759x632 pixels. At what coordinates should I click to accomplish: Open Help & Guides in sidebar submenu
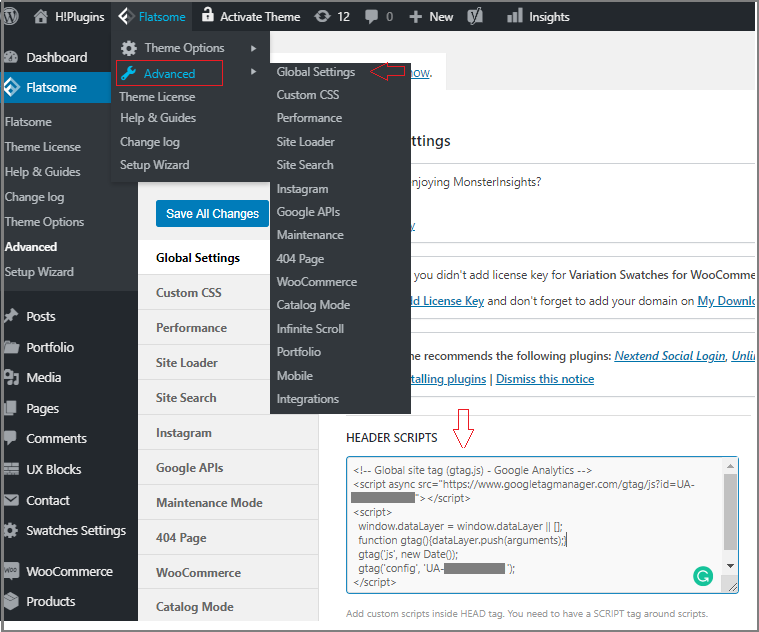pyautogui.click(x=42, y=172)
